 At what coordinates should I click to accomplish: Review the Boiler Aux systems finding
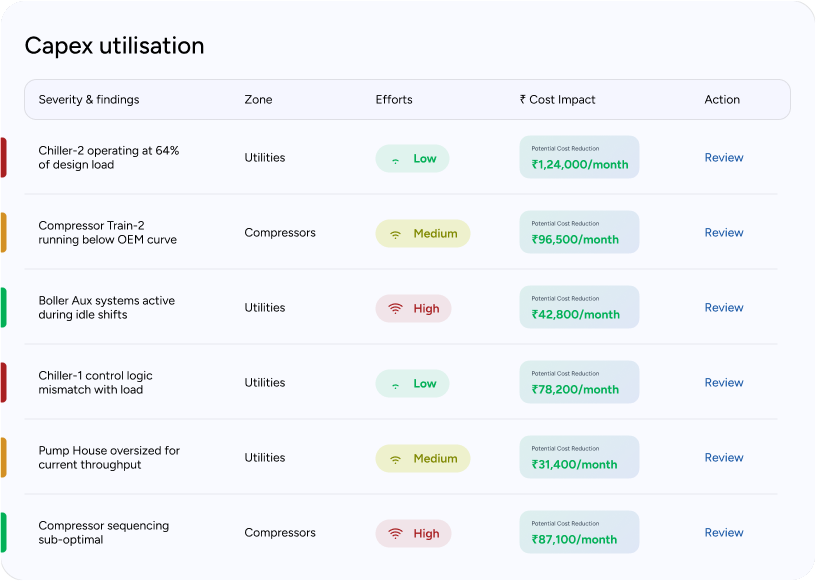(x=723, y=308)
